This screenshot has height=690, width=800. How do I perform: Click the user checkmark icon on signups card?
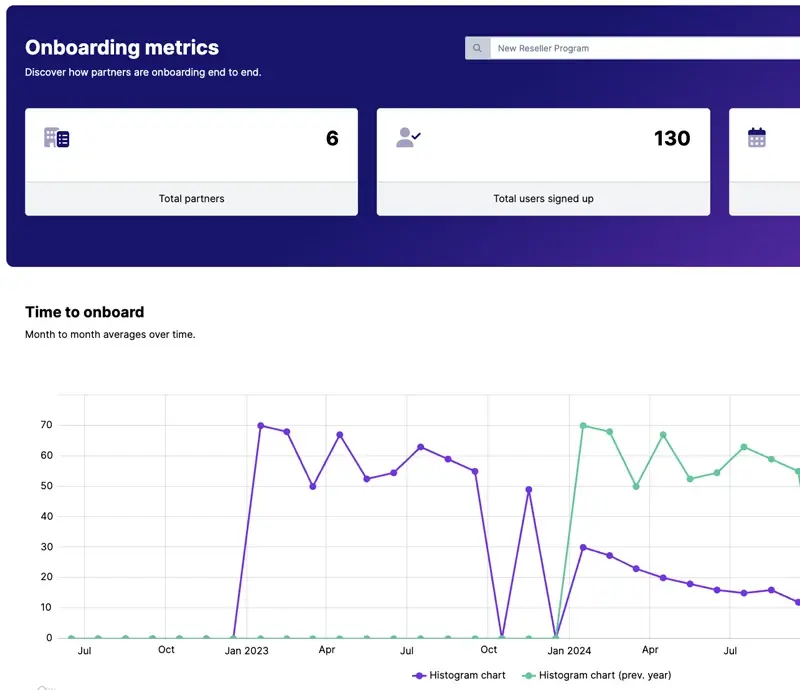click(x=408, y=138)
